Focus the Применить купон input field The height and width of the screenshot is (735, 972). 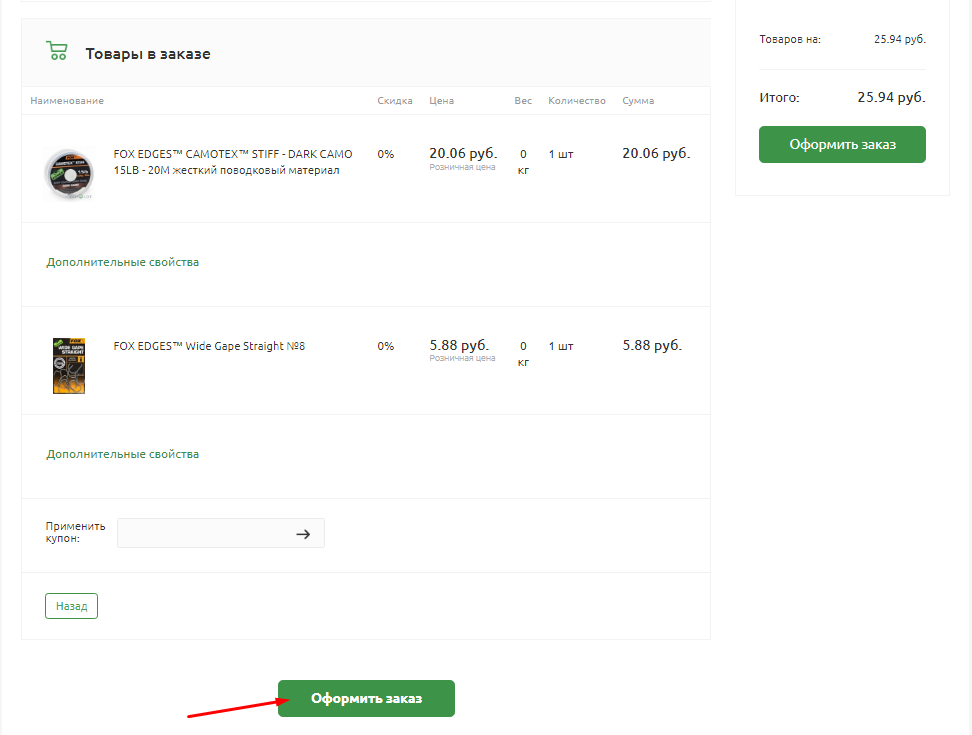pos(221,533)
